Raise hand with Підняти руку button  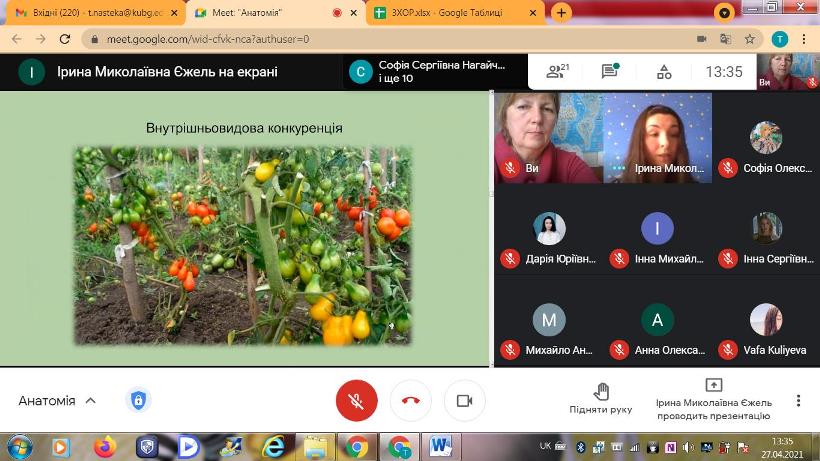pyautogui.click(x=600, y=399)
